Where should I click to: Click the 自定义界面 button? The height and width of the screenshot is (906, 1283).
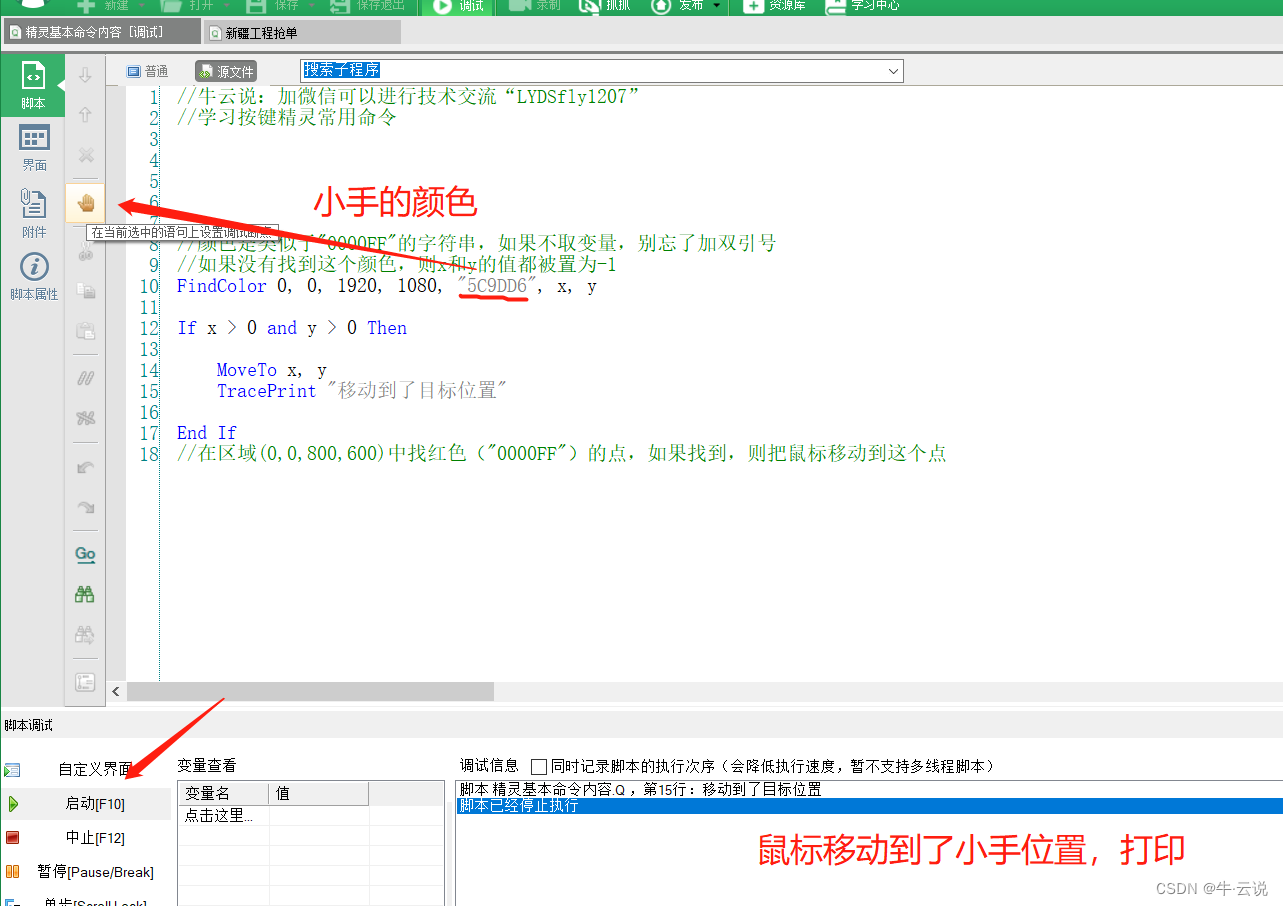pyautogui.click(x=84, y=769)
